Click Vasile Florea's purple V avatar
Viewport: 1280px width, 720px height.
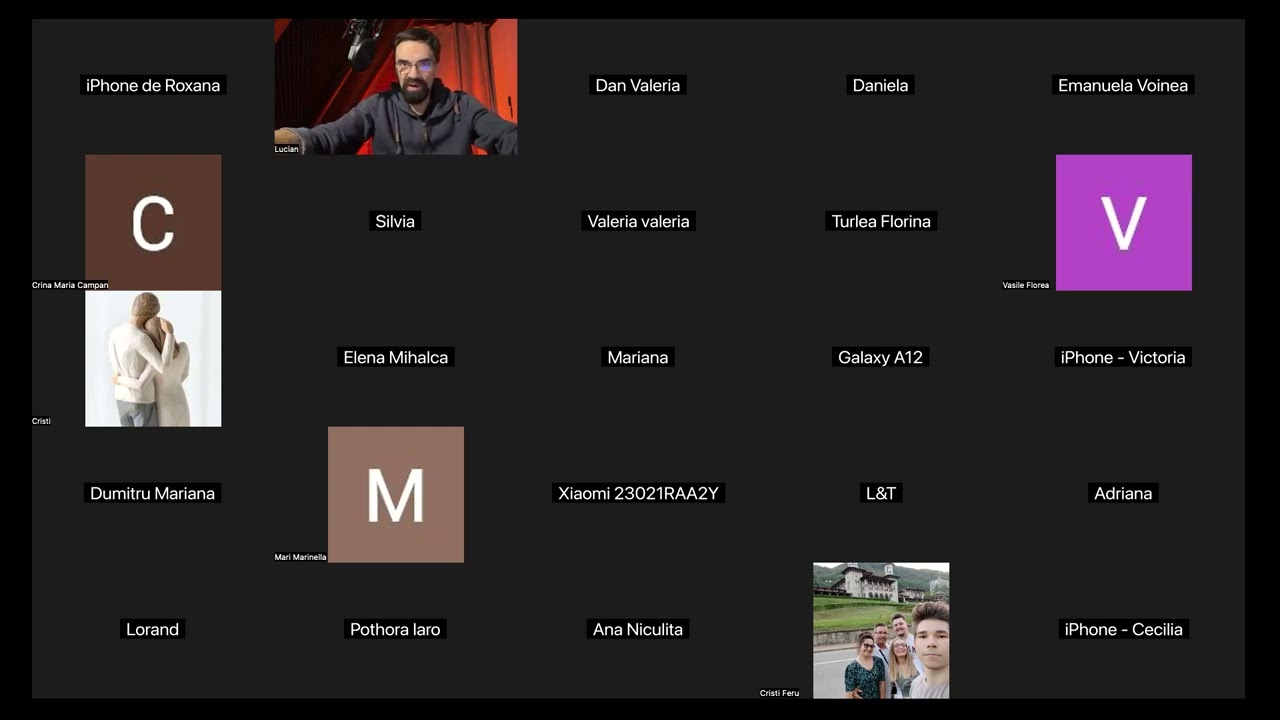(1124, 222)
